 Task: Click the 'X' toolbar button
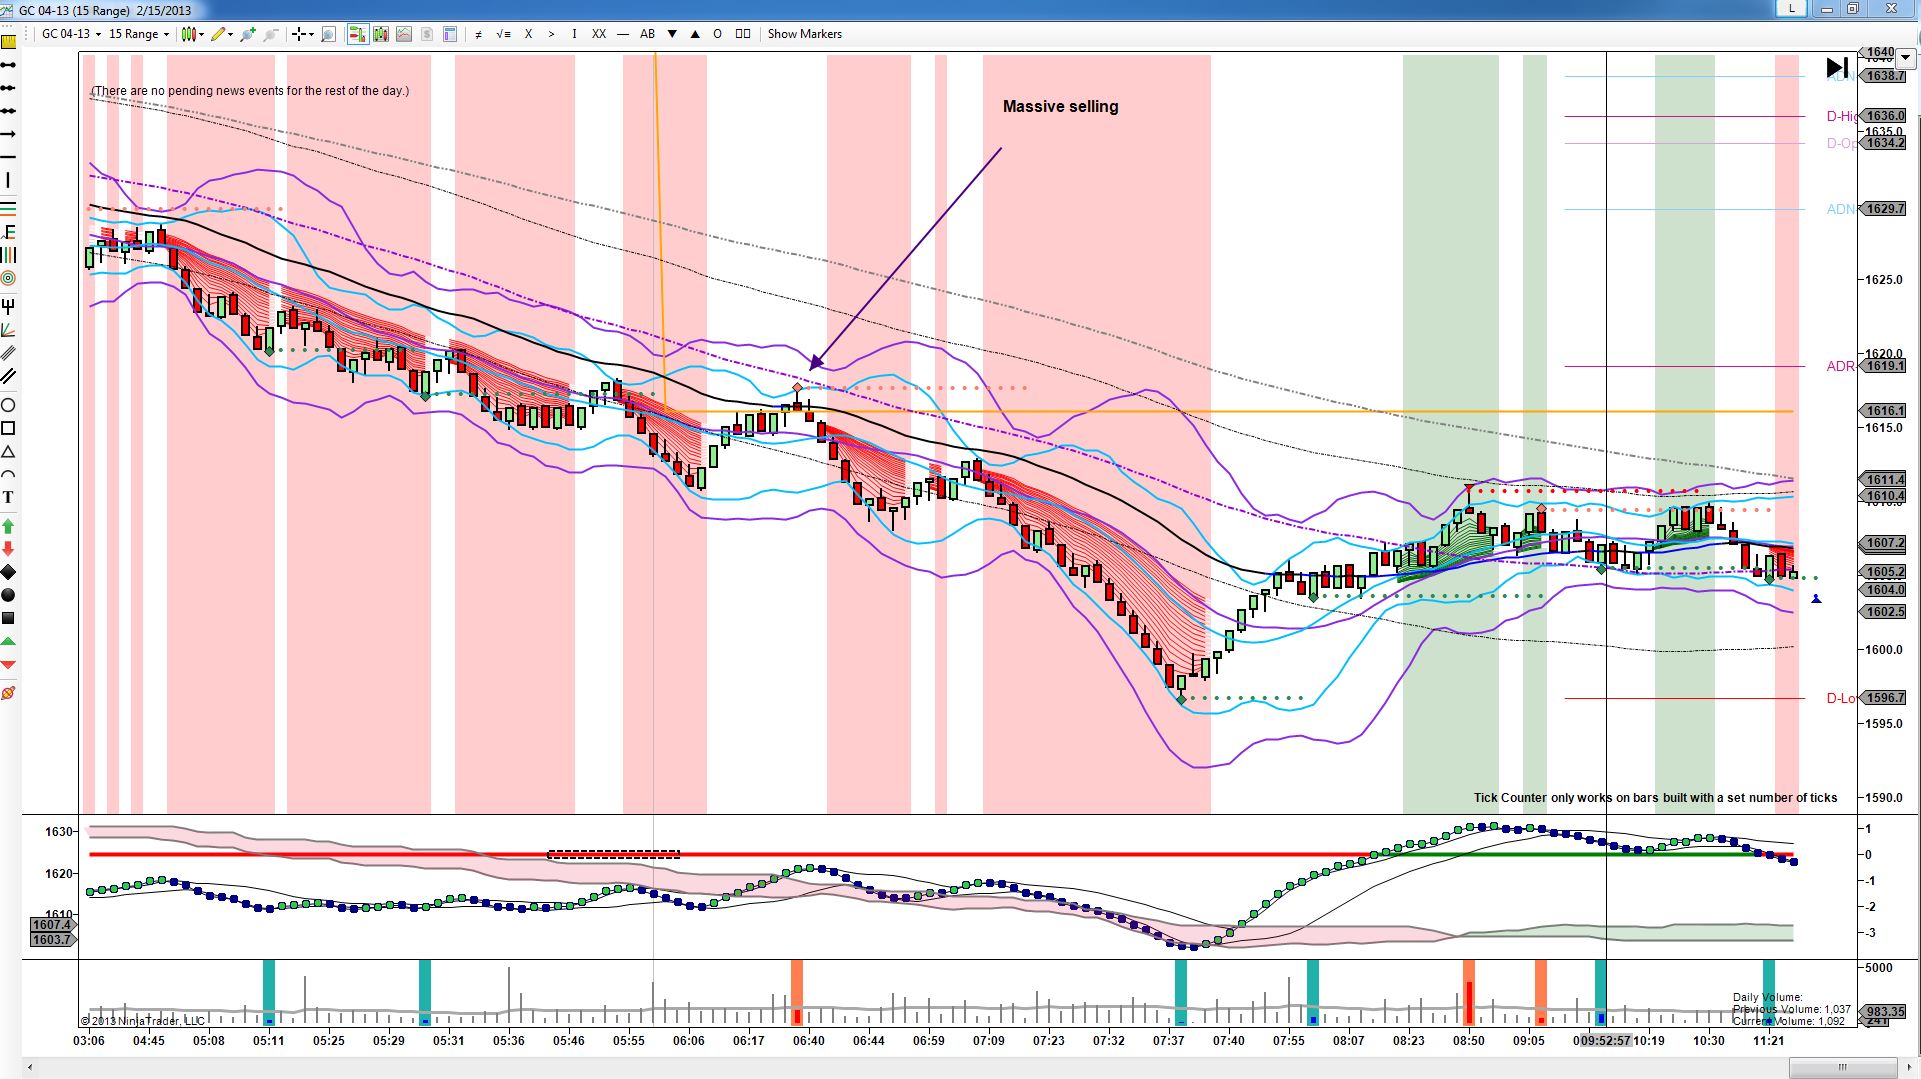point(529,34)
